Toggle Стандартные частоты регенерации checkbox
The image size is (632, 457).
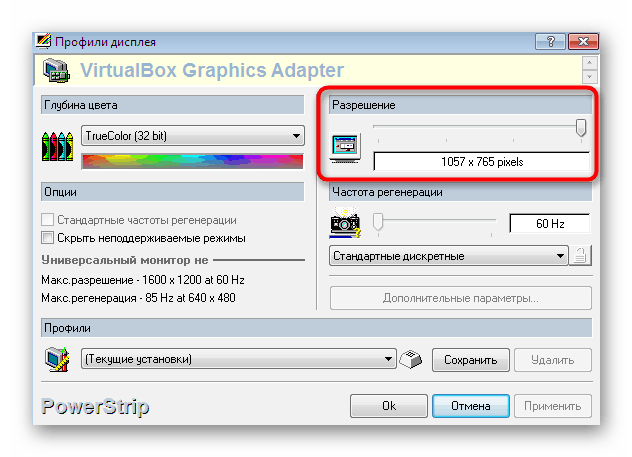tap(48, 220)
